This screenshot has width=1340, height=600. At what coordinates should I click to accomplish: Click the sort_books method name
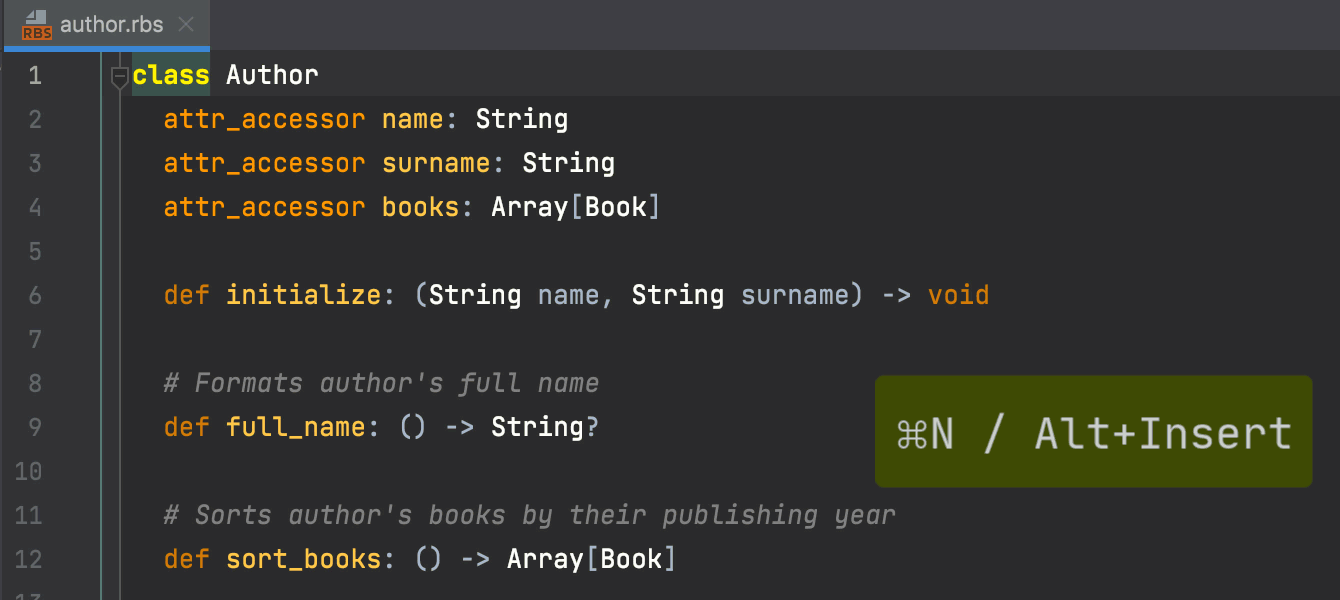tap(303, 559)
